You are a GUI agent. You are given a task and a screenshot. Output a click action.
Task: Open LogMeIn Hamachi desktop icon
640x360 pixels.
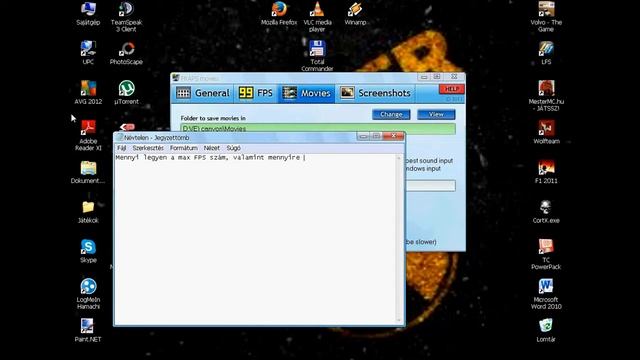pyautogui.click(x=88, y=294)
